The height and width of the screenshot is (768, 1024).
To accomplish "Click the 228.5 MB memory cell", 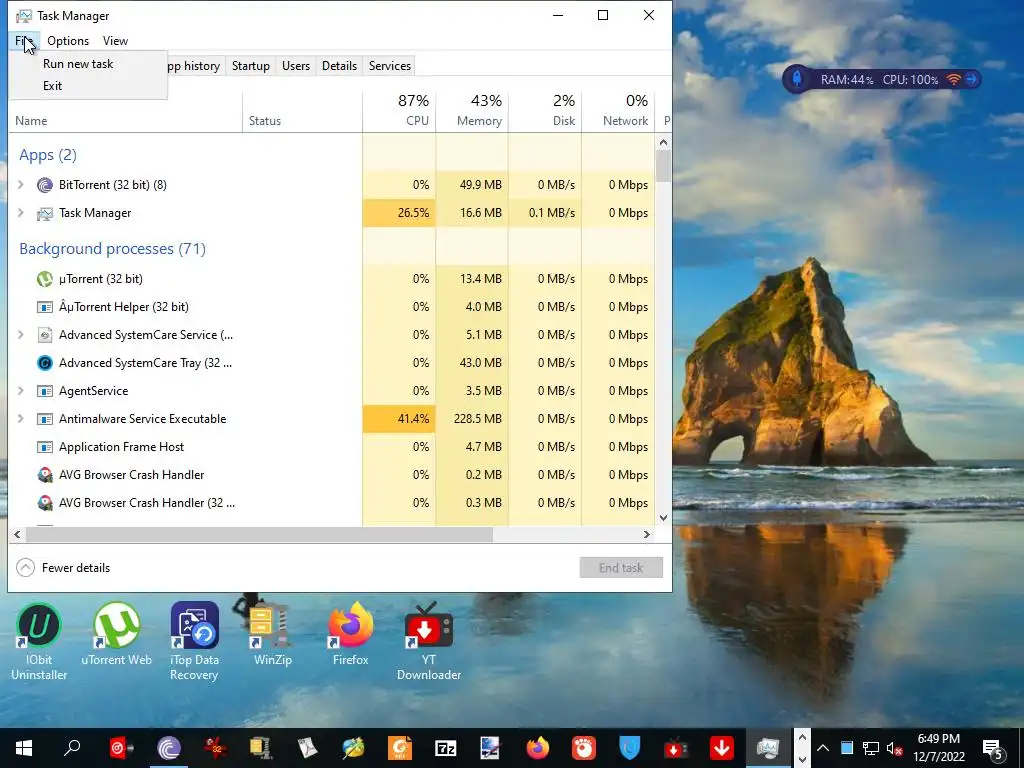I will point(472,419).
